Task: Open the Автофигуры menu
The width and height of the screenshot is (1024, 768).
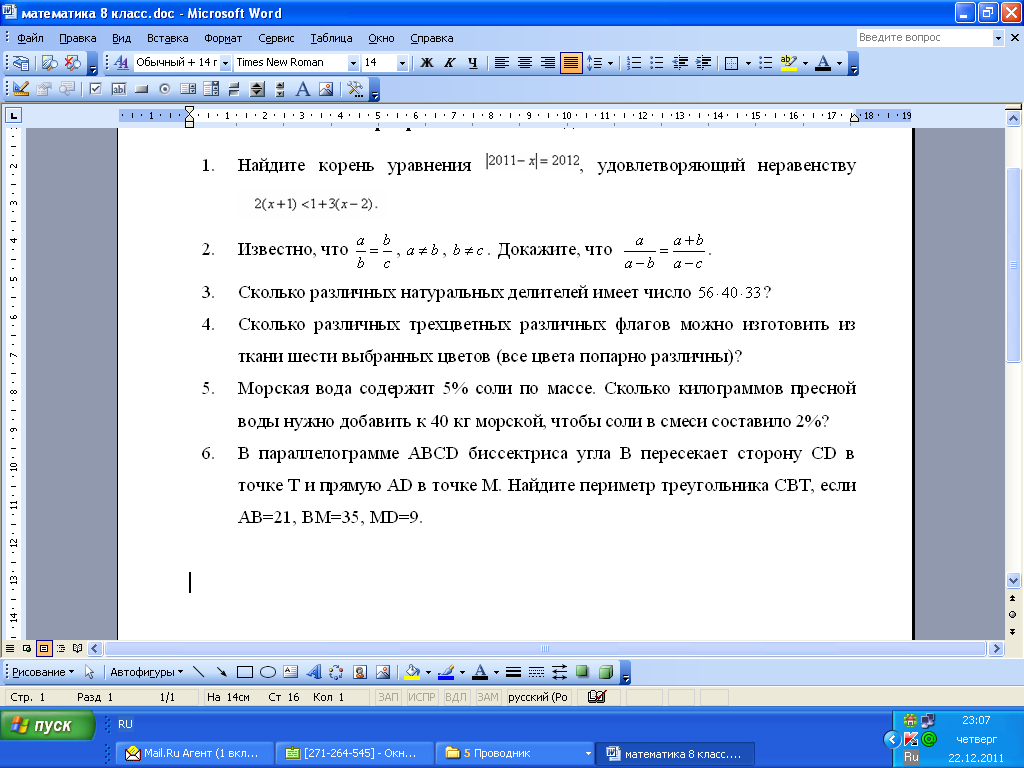Action: point(146,672)
